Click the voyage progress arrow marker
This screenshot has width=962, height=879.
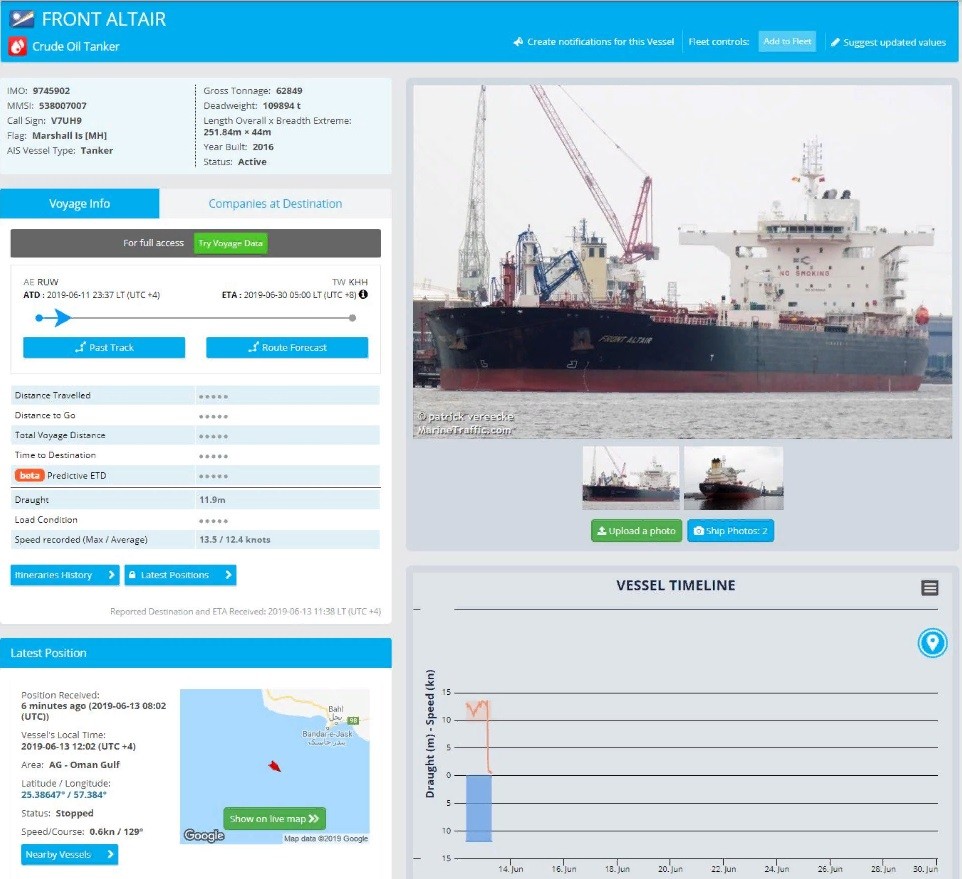[62, 318]
